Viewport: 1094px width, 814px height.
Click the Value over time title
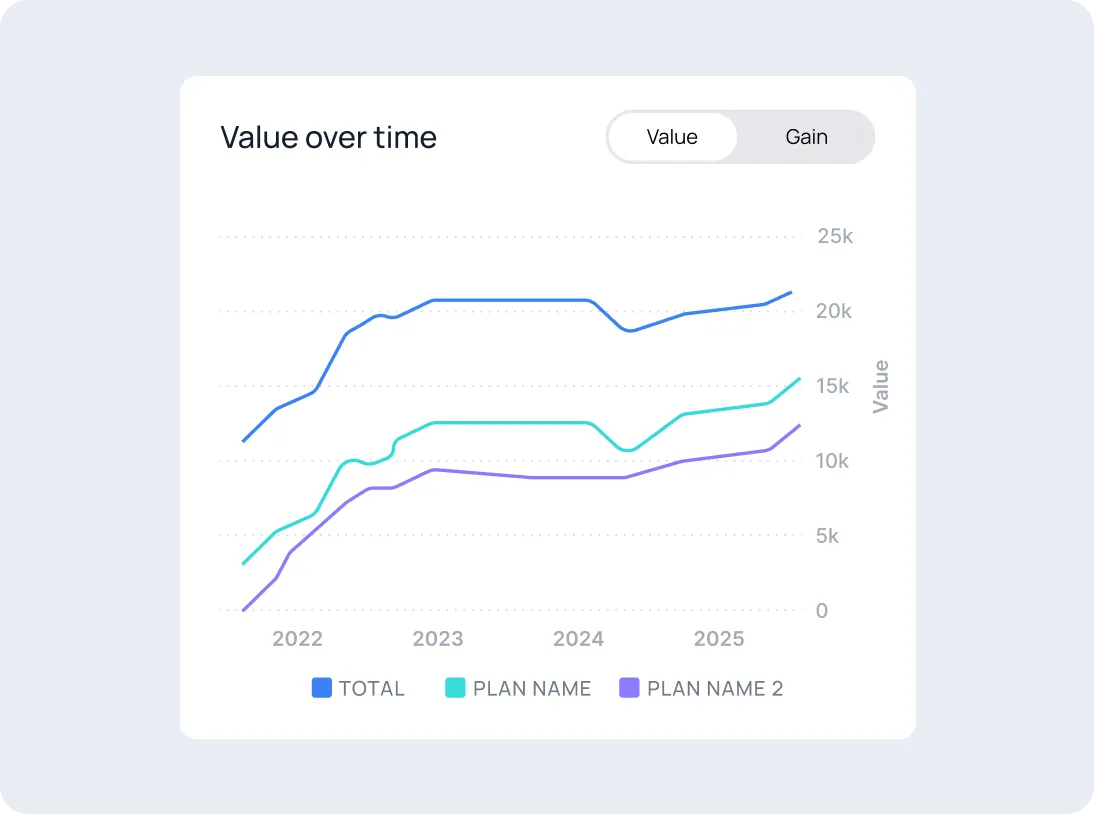(328, 137)
